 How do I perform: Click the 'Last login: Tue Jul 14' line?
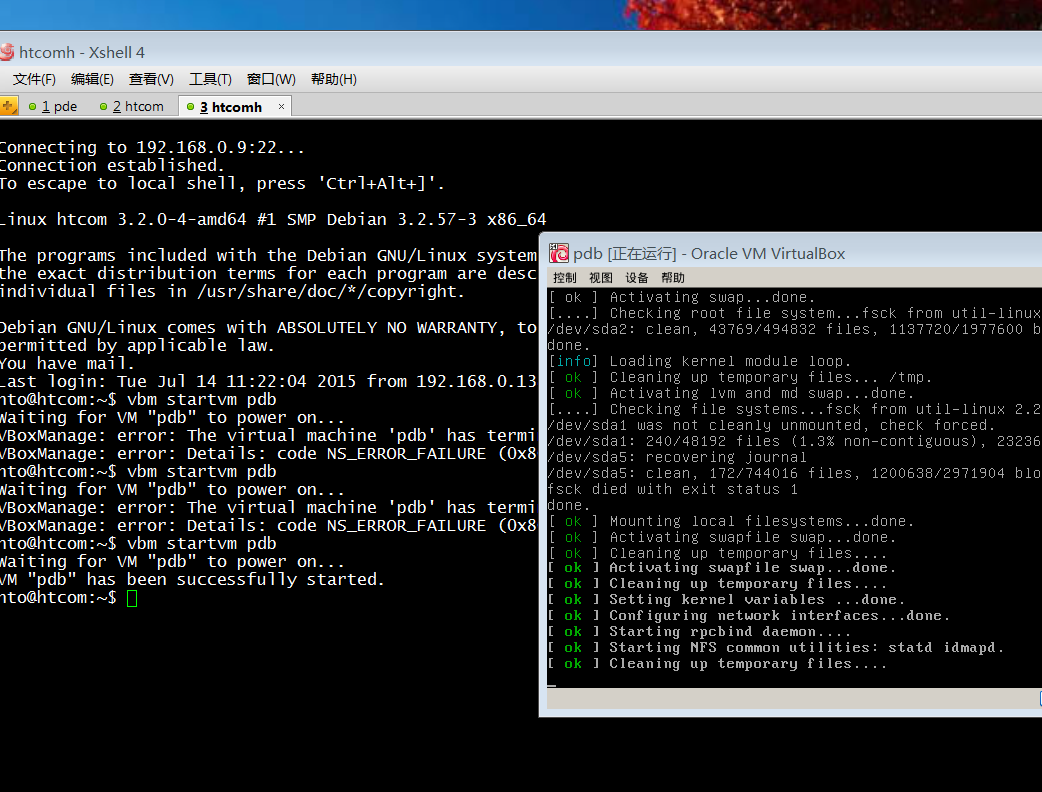[x=268, y=381]
